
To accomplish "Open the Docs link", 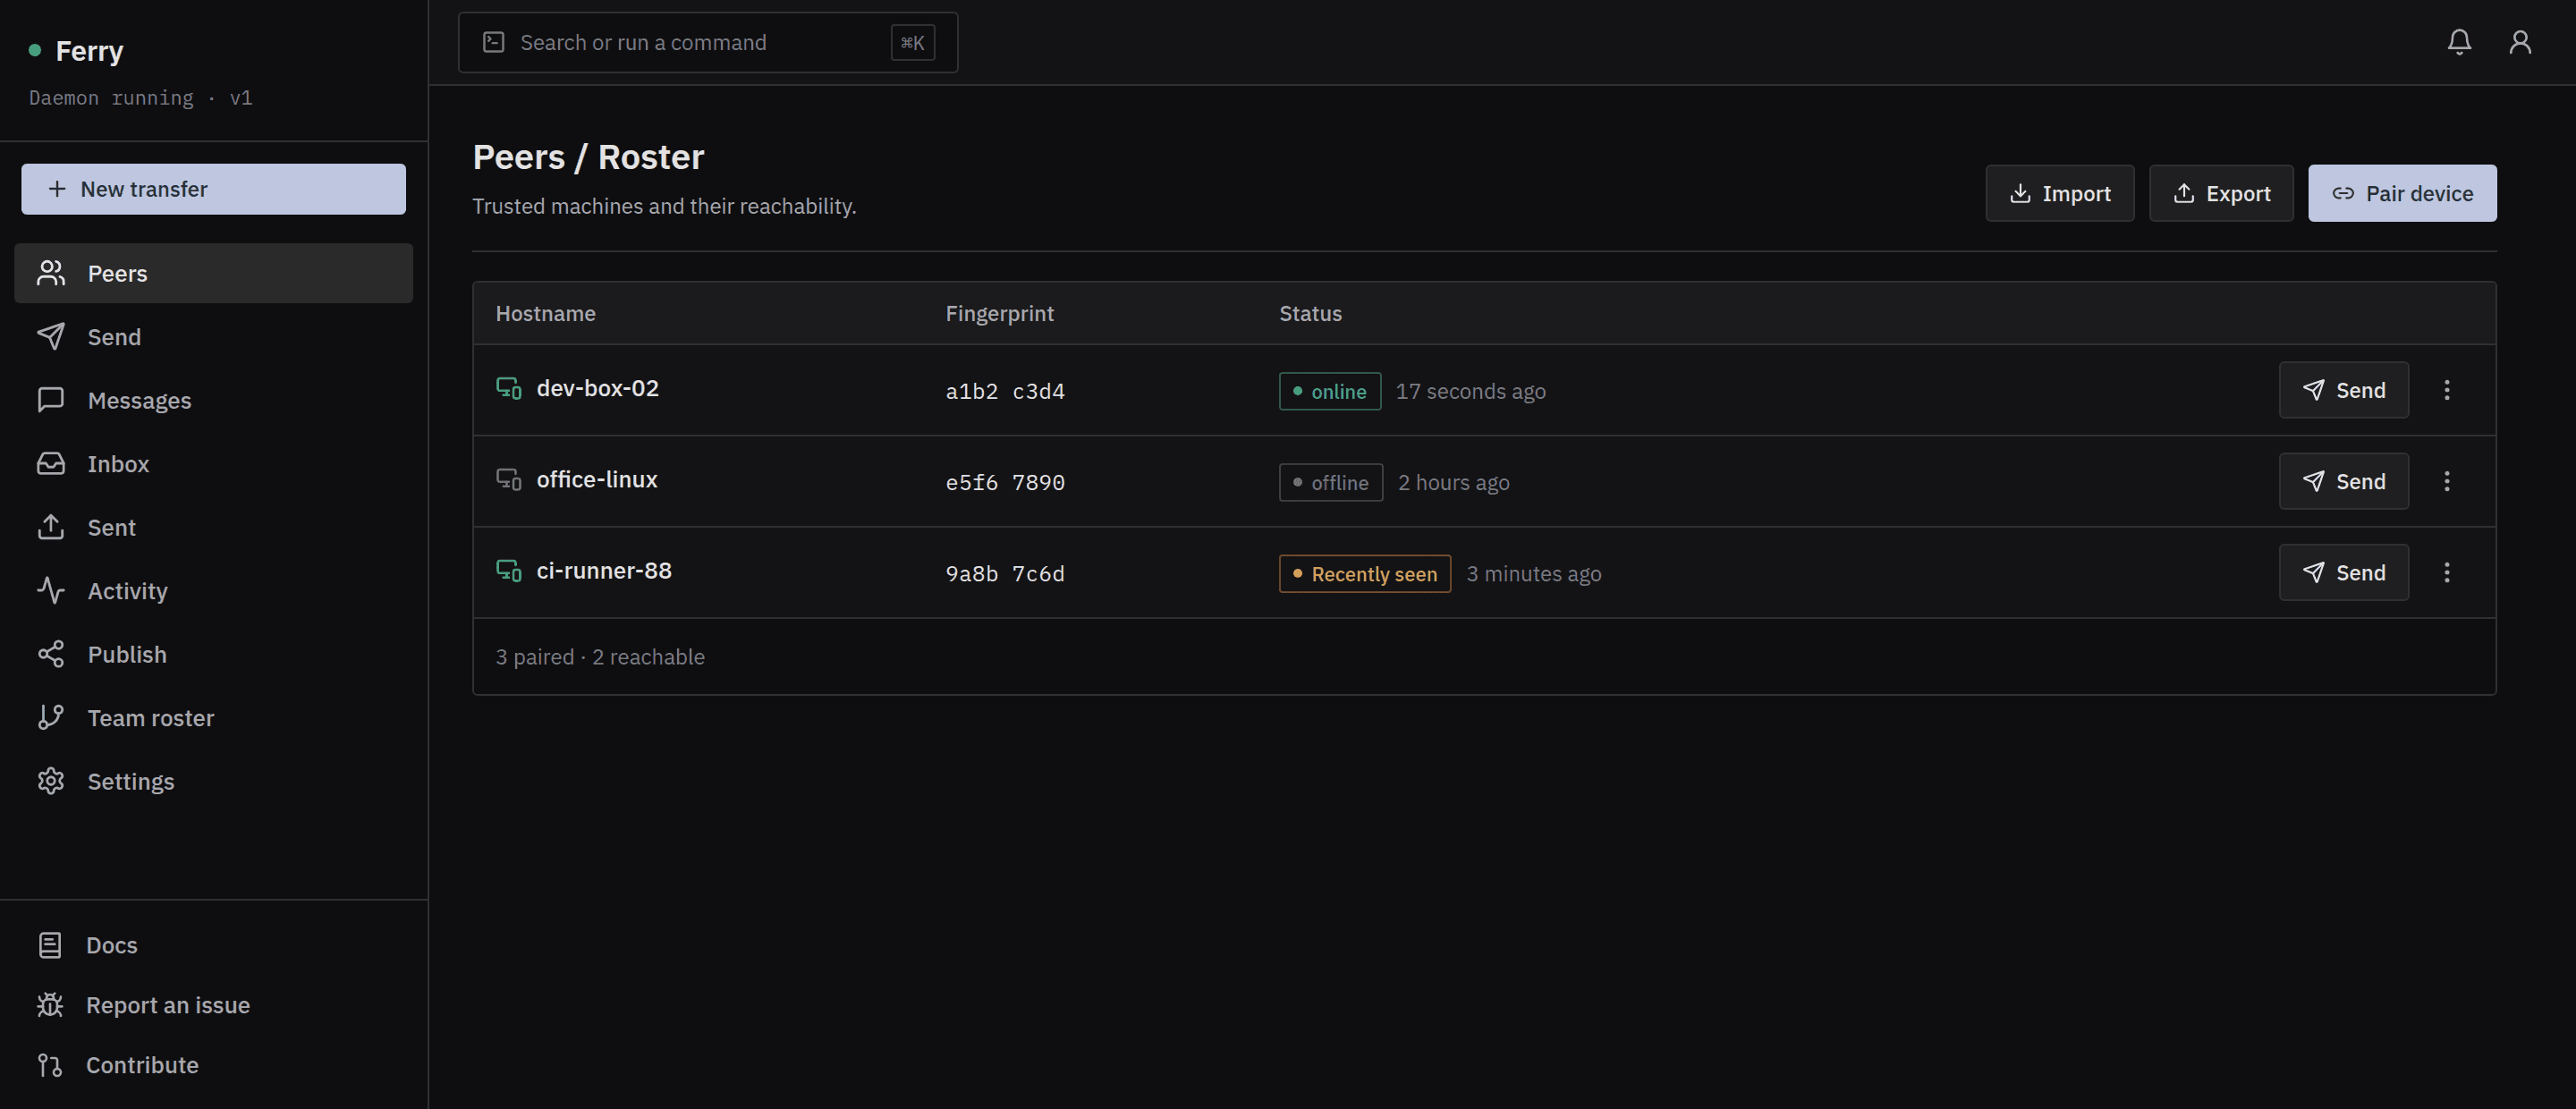I will pos(213,945).
